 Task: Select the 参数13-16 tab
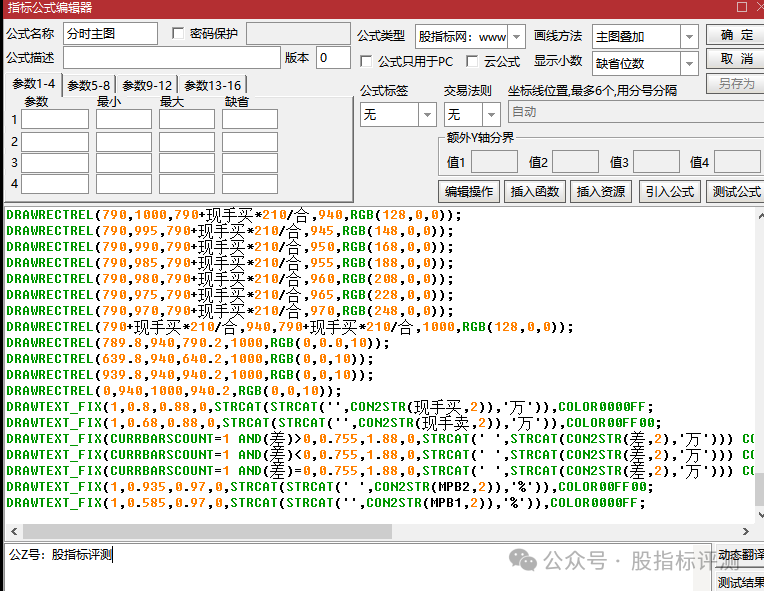(213, 86)
